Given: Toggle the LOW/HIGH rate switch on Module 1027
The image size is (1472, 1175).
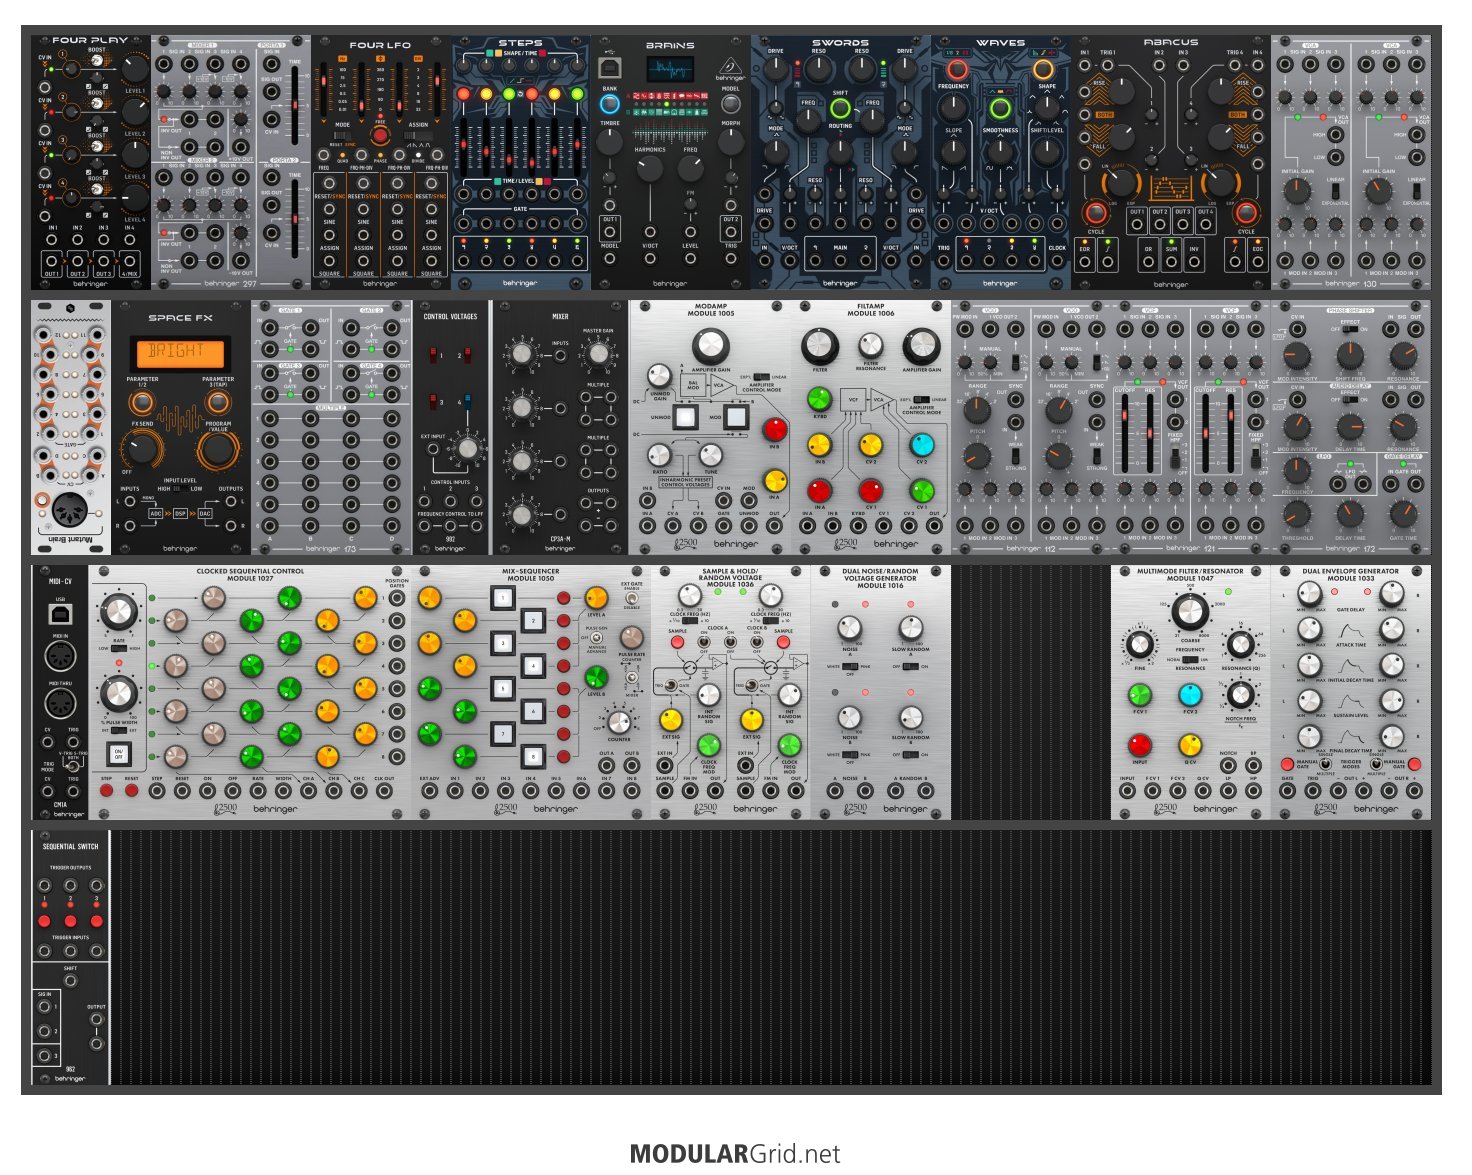Looking at the screenshot, I should [119, 648].
